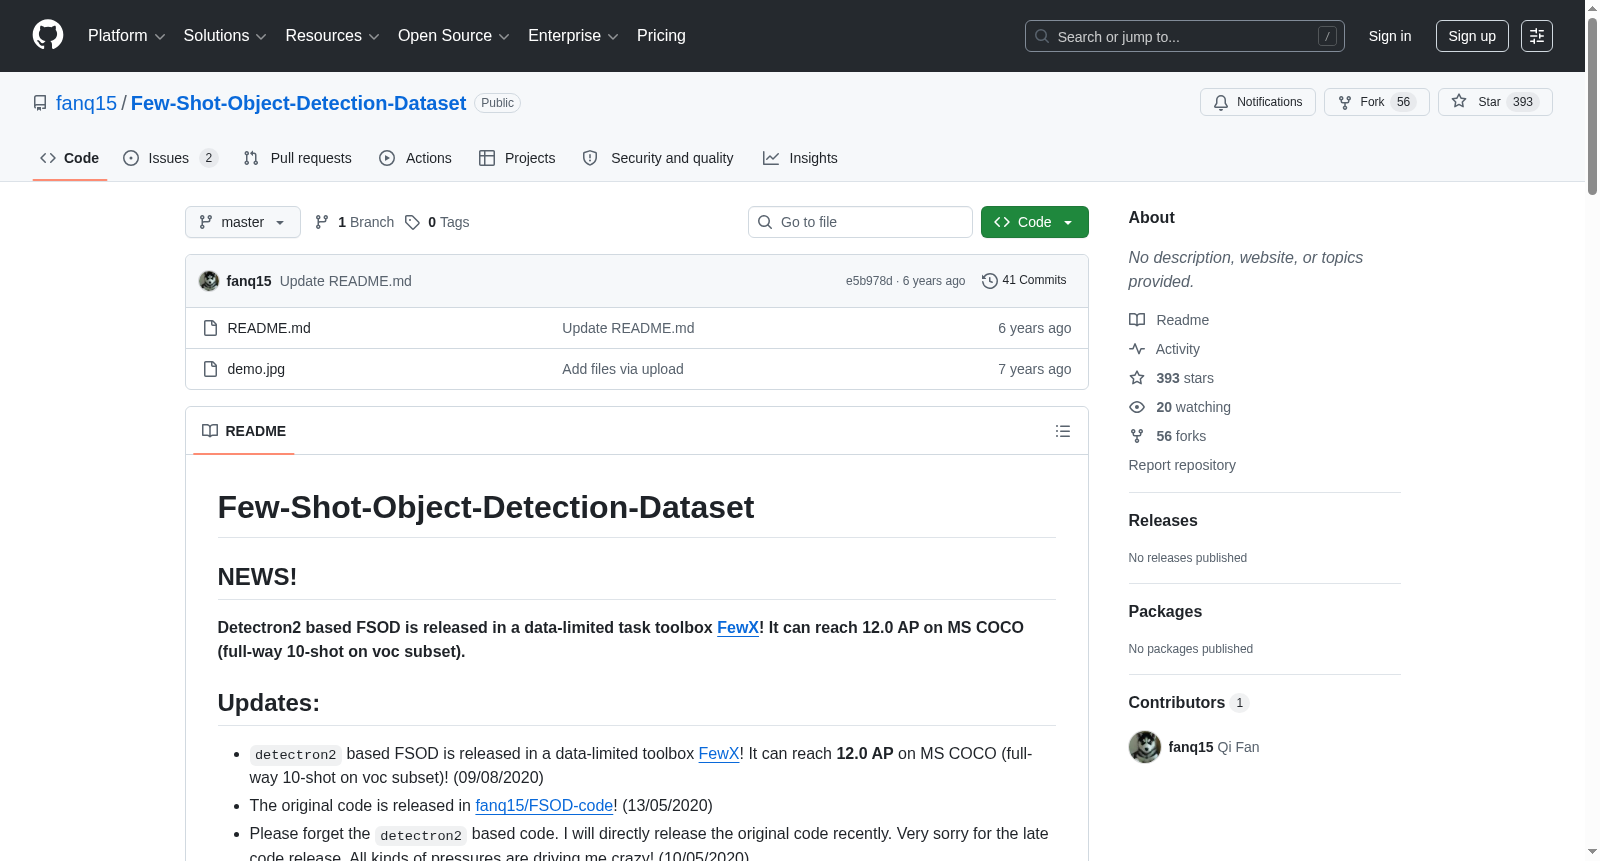Click the graph icon of Insights tab
The image size is (1600, 861).
point(771,158)
